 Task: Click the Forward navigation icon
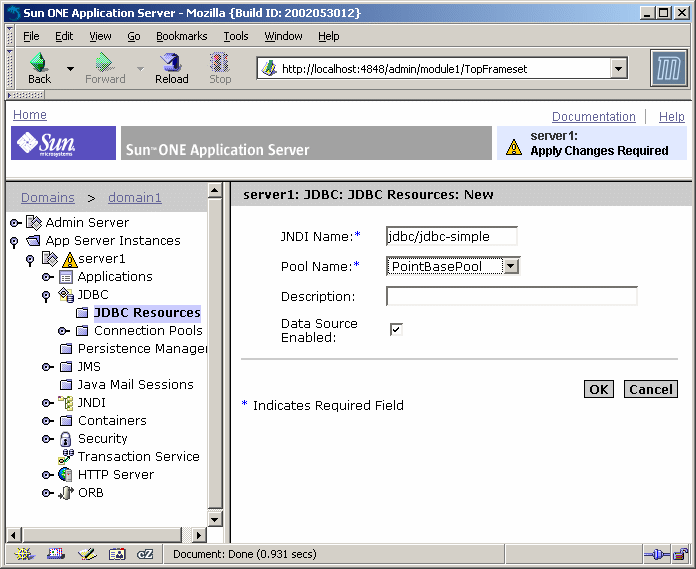pyautogui.click(x=104, y=62)
